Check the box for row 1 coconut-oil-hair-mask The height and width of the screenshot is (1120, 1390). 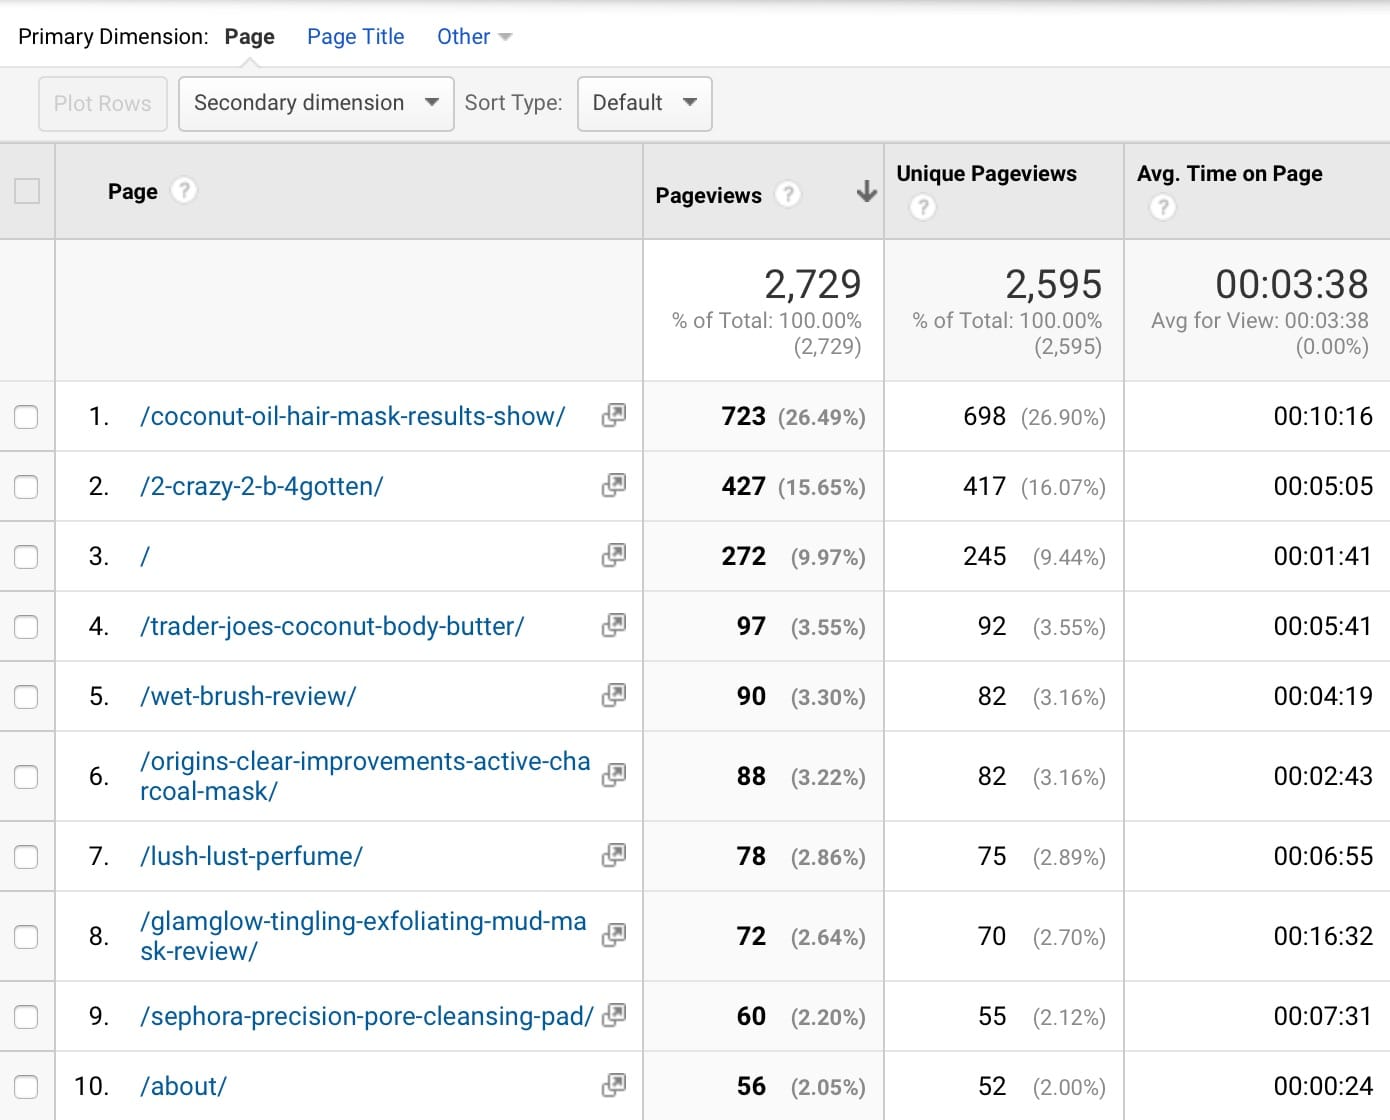[26, 417]
